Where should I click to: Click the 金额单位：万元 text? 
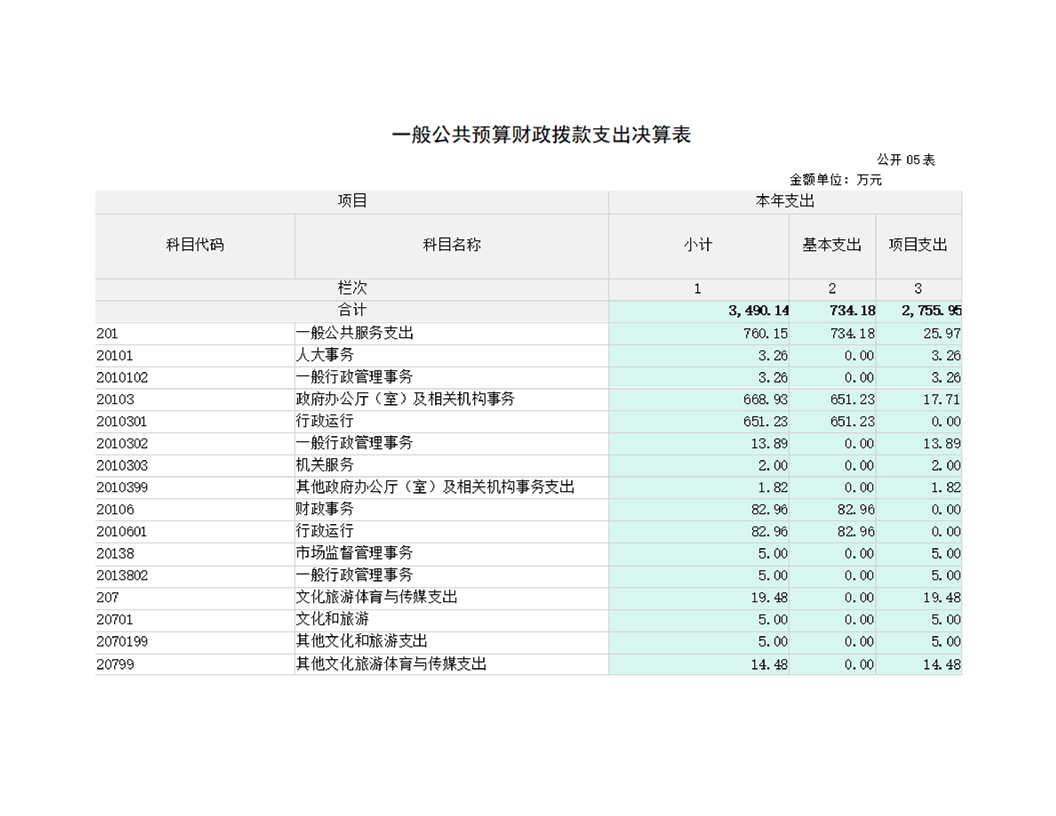[835, 180]
